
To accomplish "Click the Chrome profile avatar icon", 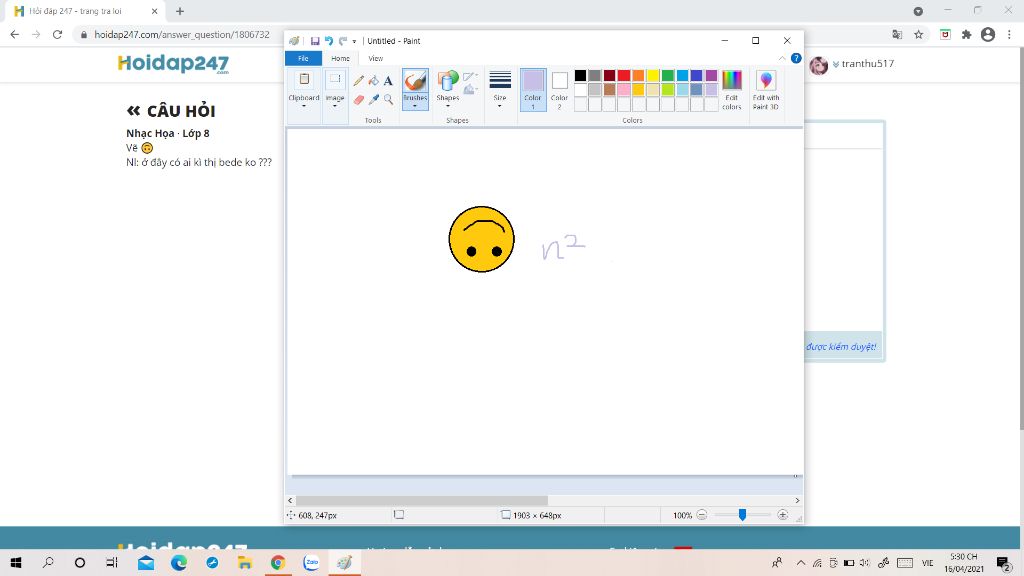I will point(988,35).
